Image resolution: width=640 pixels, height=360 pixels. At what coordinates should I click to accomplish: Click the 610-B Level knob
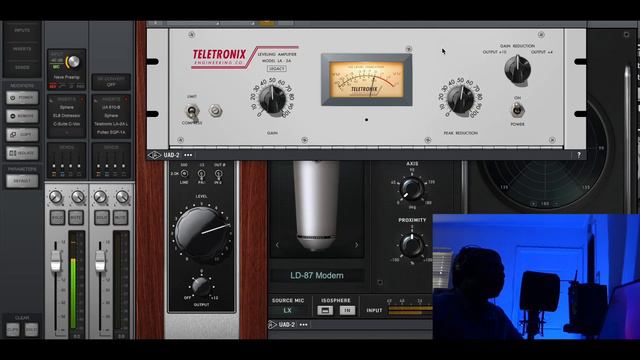click(x=202, y=233)
